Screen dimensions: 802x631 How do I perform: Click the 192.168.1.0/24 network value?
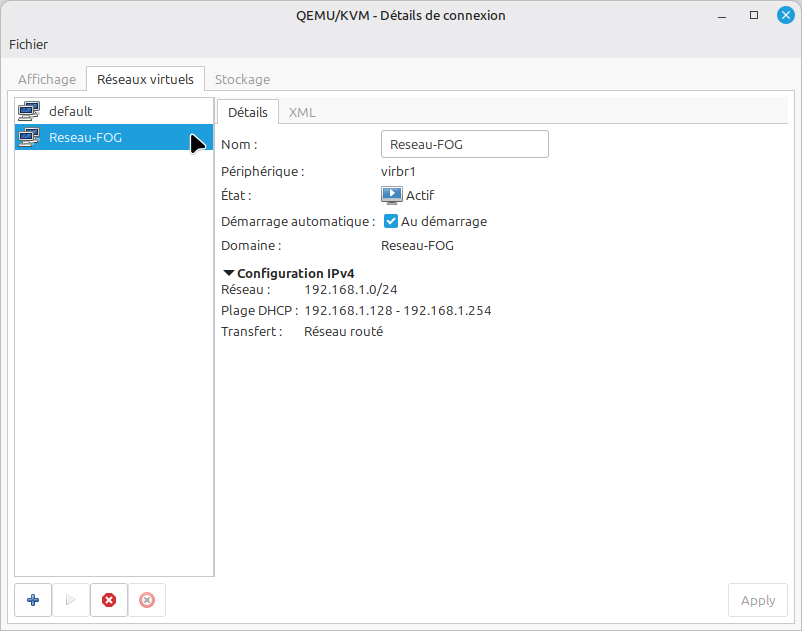[x=351, y=289]
